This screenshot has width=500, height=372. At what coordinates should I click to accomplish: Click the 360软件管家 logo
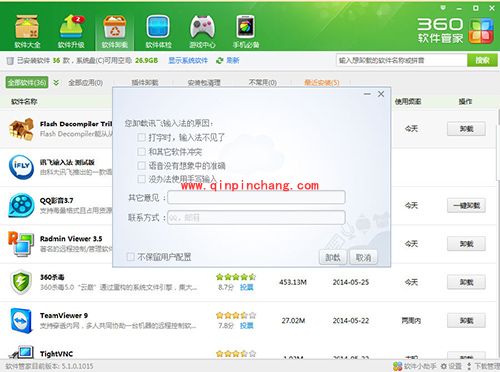point(455,31)
